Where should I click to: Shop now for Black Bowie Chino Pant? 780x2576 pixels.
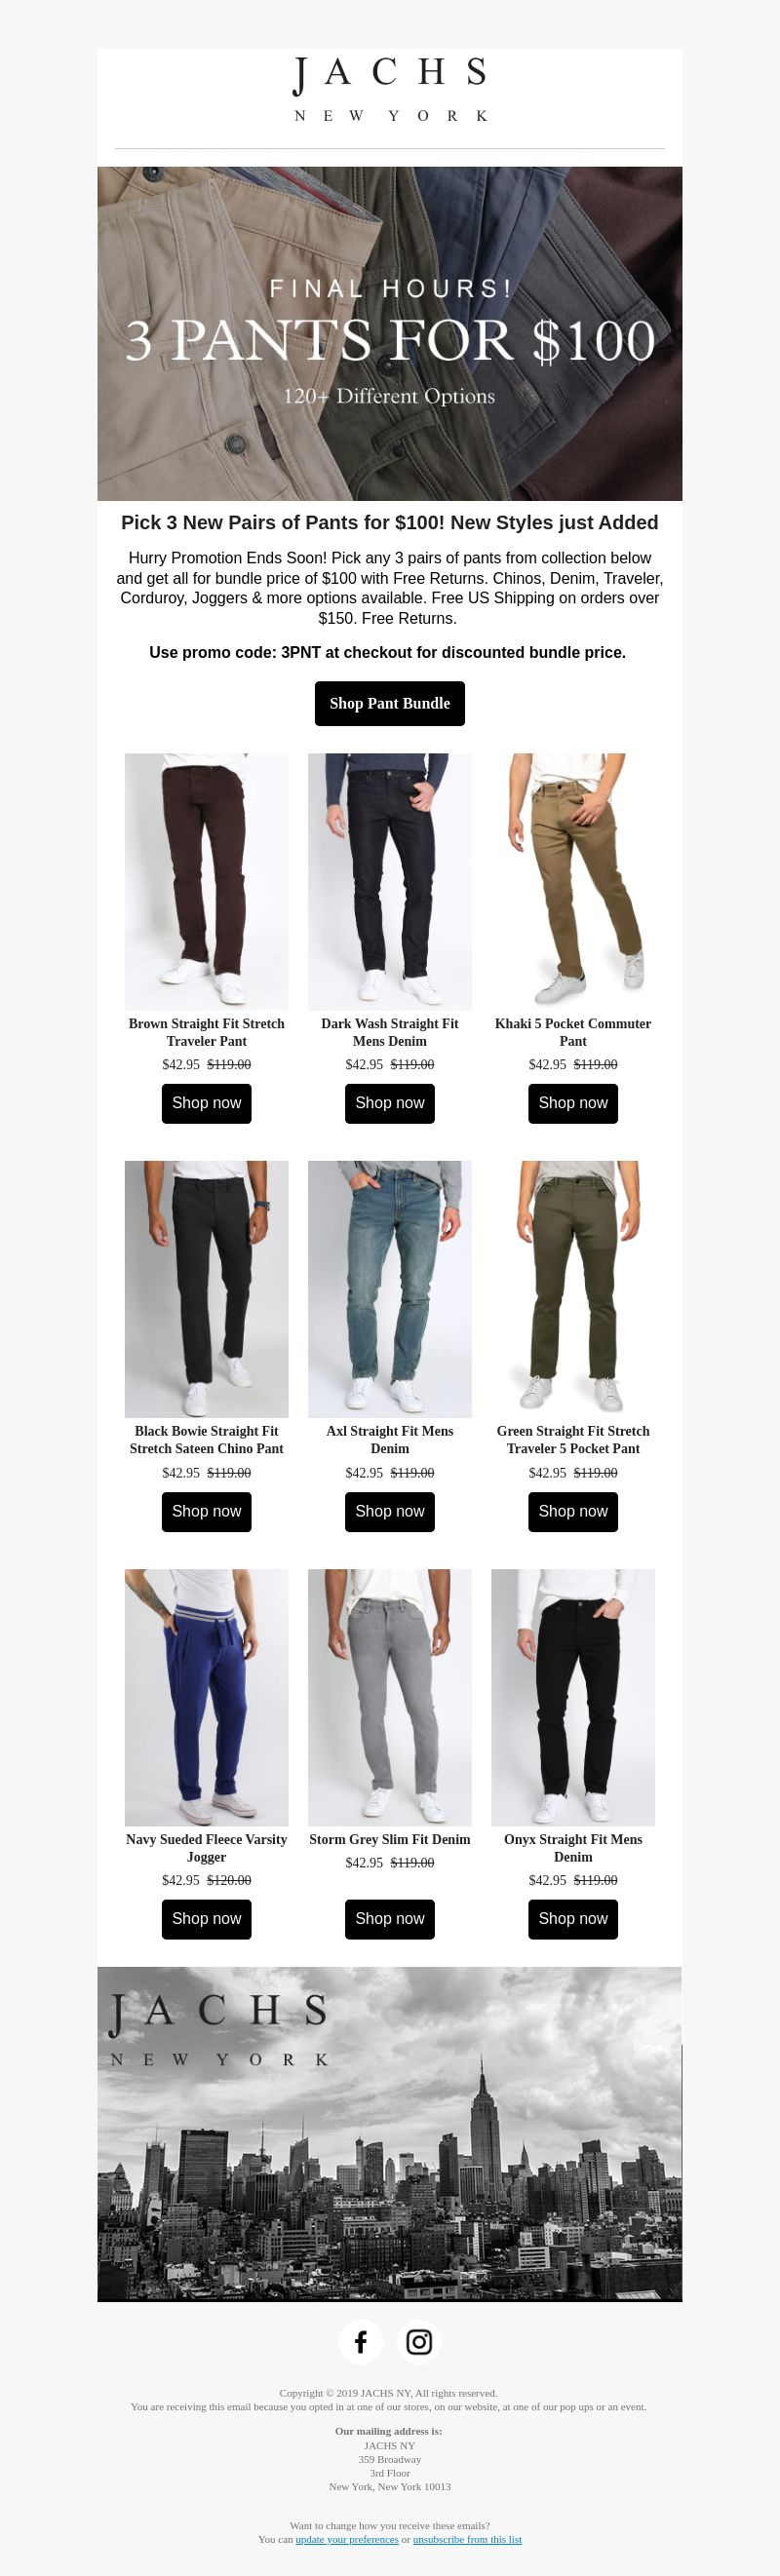click(206, 1511)
